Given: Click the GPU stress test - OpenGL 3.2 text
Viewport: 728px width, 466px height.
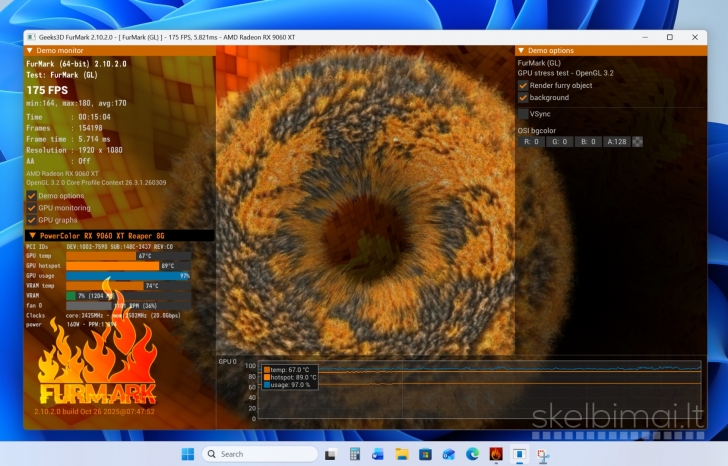Looking at the screenshot, I should (x=566, y=73).
